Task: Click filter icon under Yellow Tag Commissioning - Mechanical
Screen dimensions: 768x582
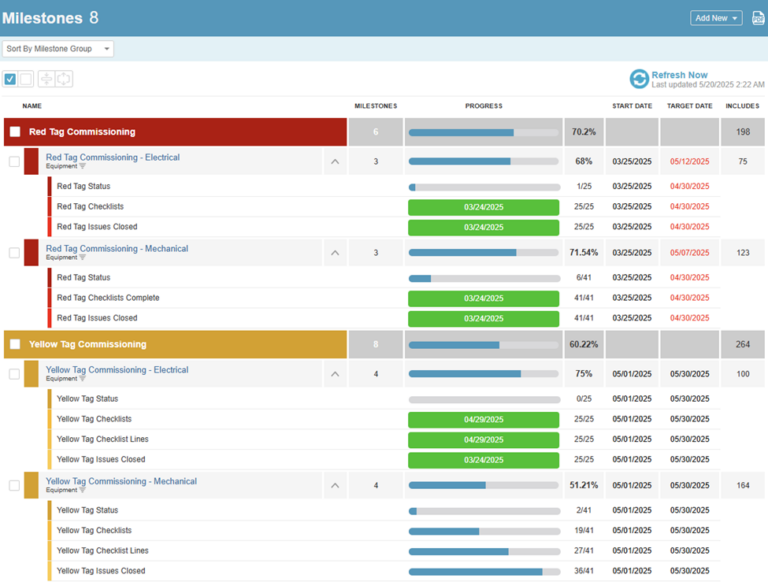Action: tap(83, 491)
